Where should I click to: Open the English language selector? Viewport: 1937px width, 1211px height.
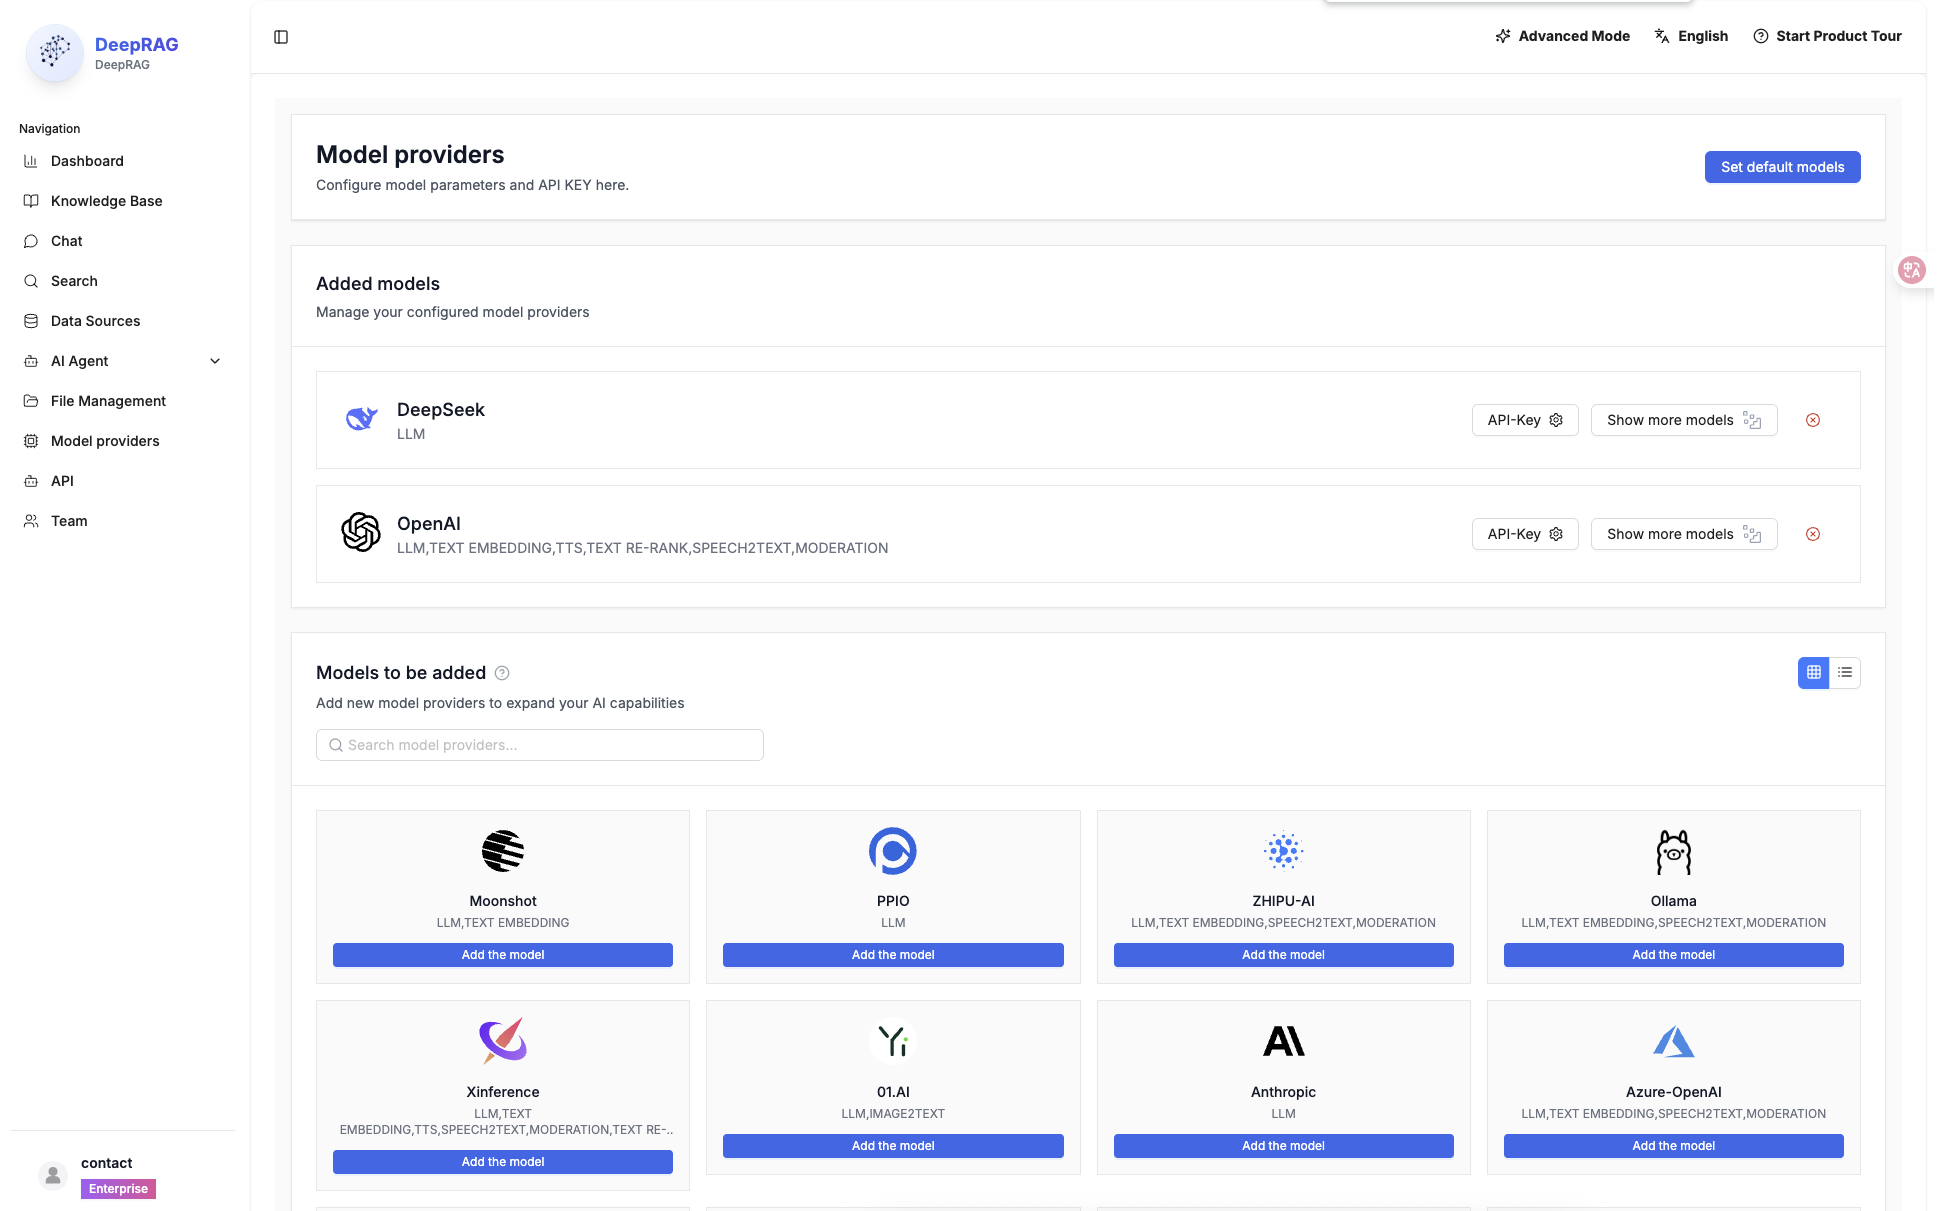tap(1691, 36)
